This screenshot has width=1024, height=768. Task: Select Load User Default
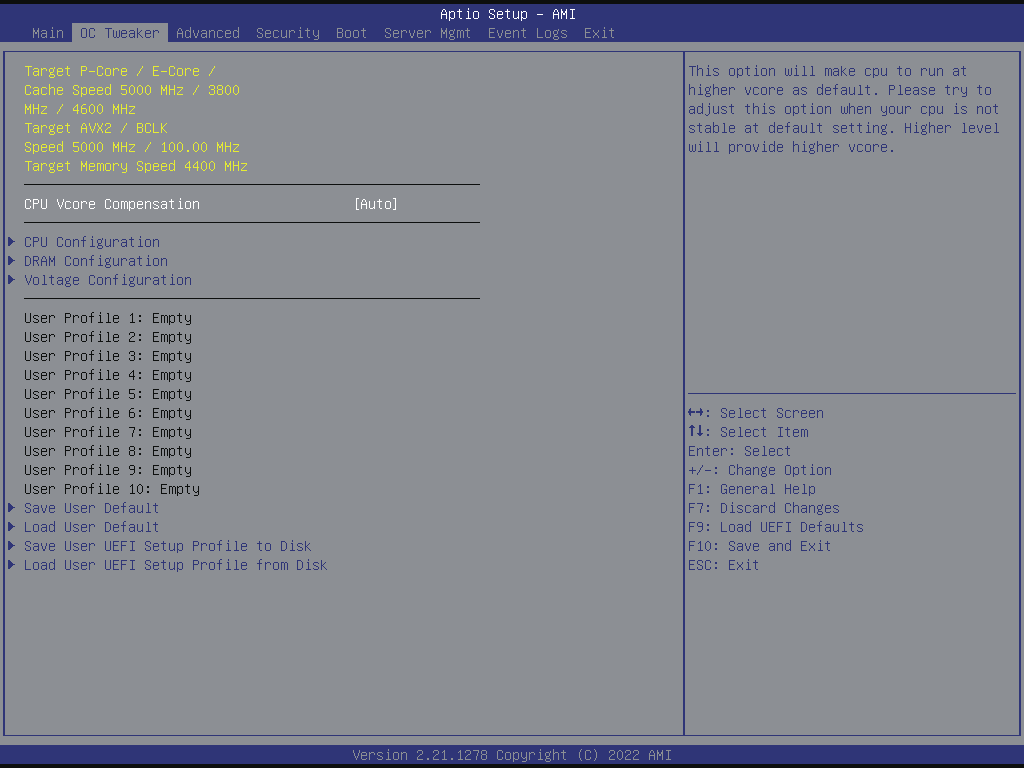pos(92,527)
